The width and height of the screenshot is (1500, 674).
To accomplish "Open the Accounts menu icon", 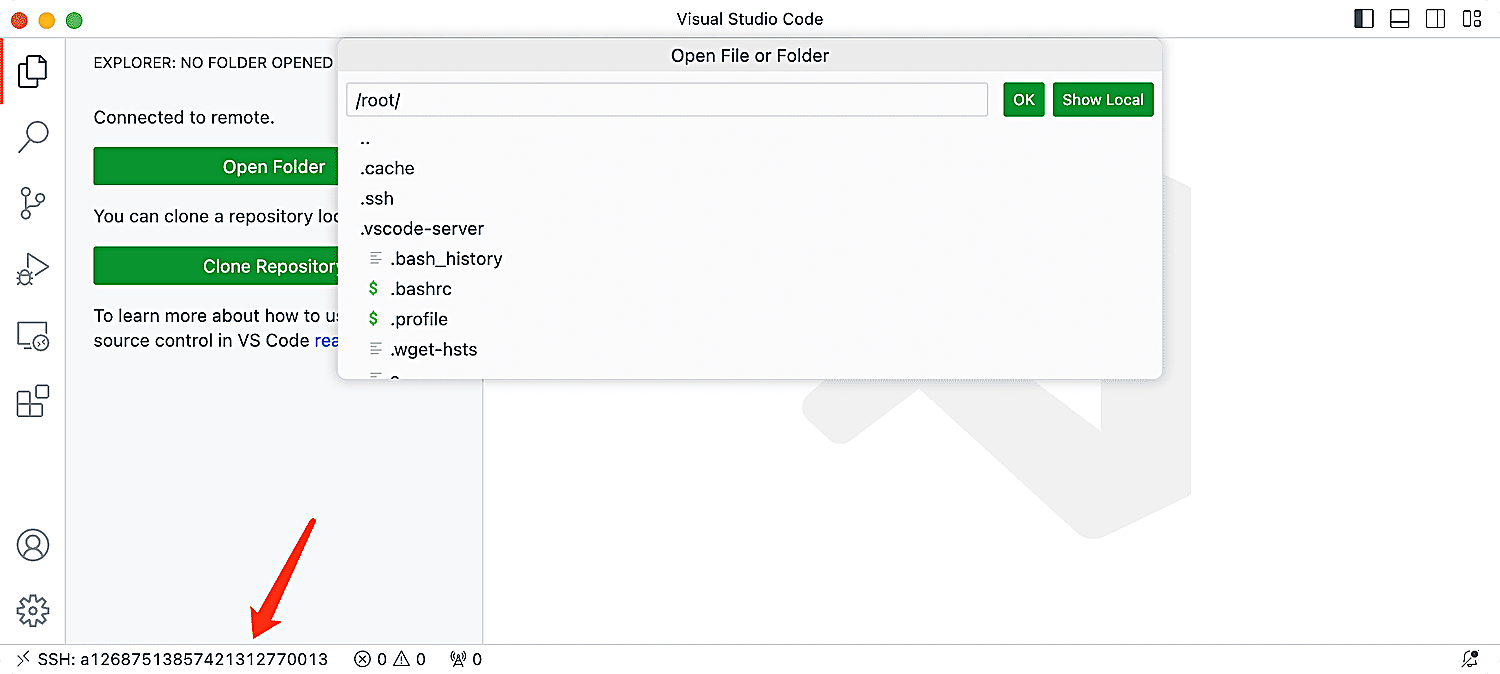I will [x=33, y=545].
